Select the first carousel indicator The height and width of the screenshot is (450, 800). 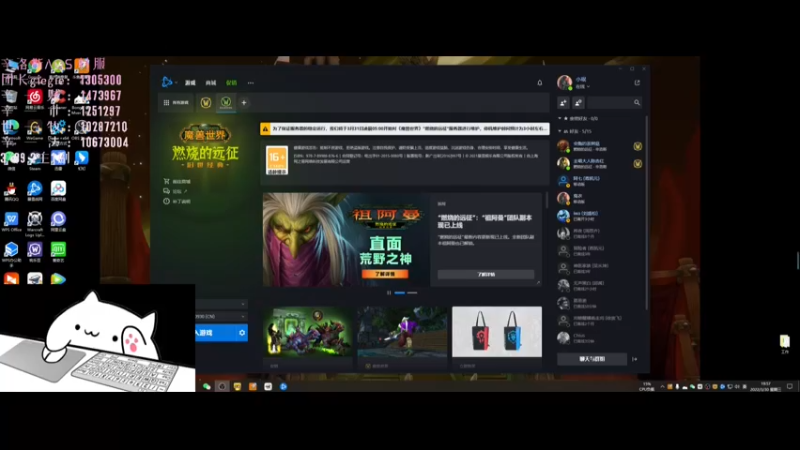click(x=399, y=293)
